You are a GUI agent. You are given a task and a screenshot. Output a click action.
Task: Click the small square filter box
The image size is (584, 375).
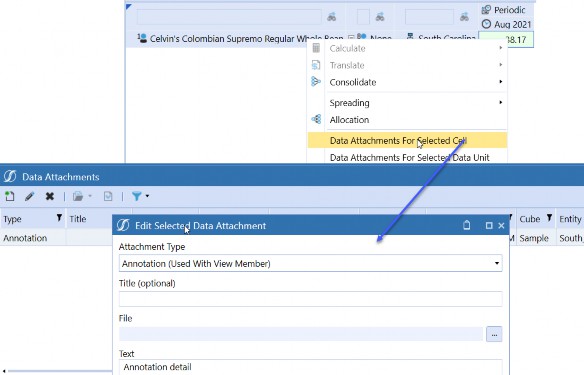coord(363,17)
